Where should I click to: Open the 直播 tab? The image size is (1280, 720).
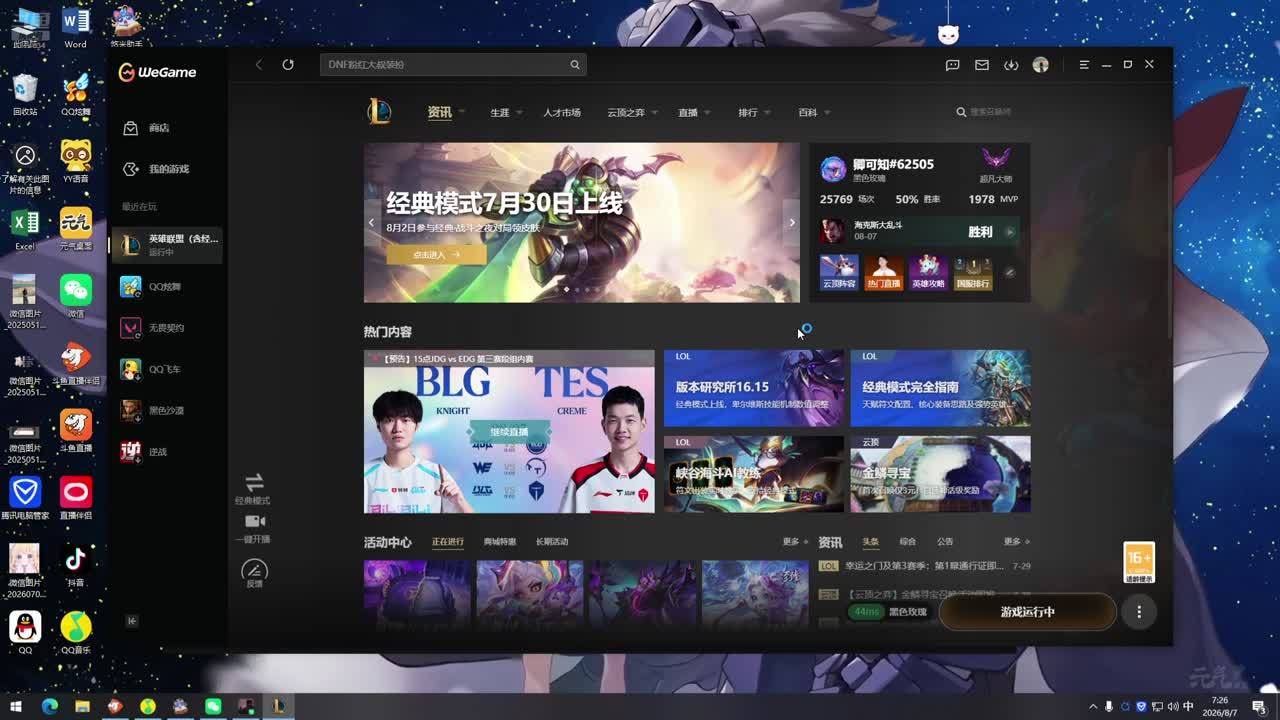pyautogui.click(x=688, y=113)
